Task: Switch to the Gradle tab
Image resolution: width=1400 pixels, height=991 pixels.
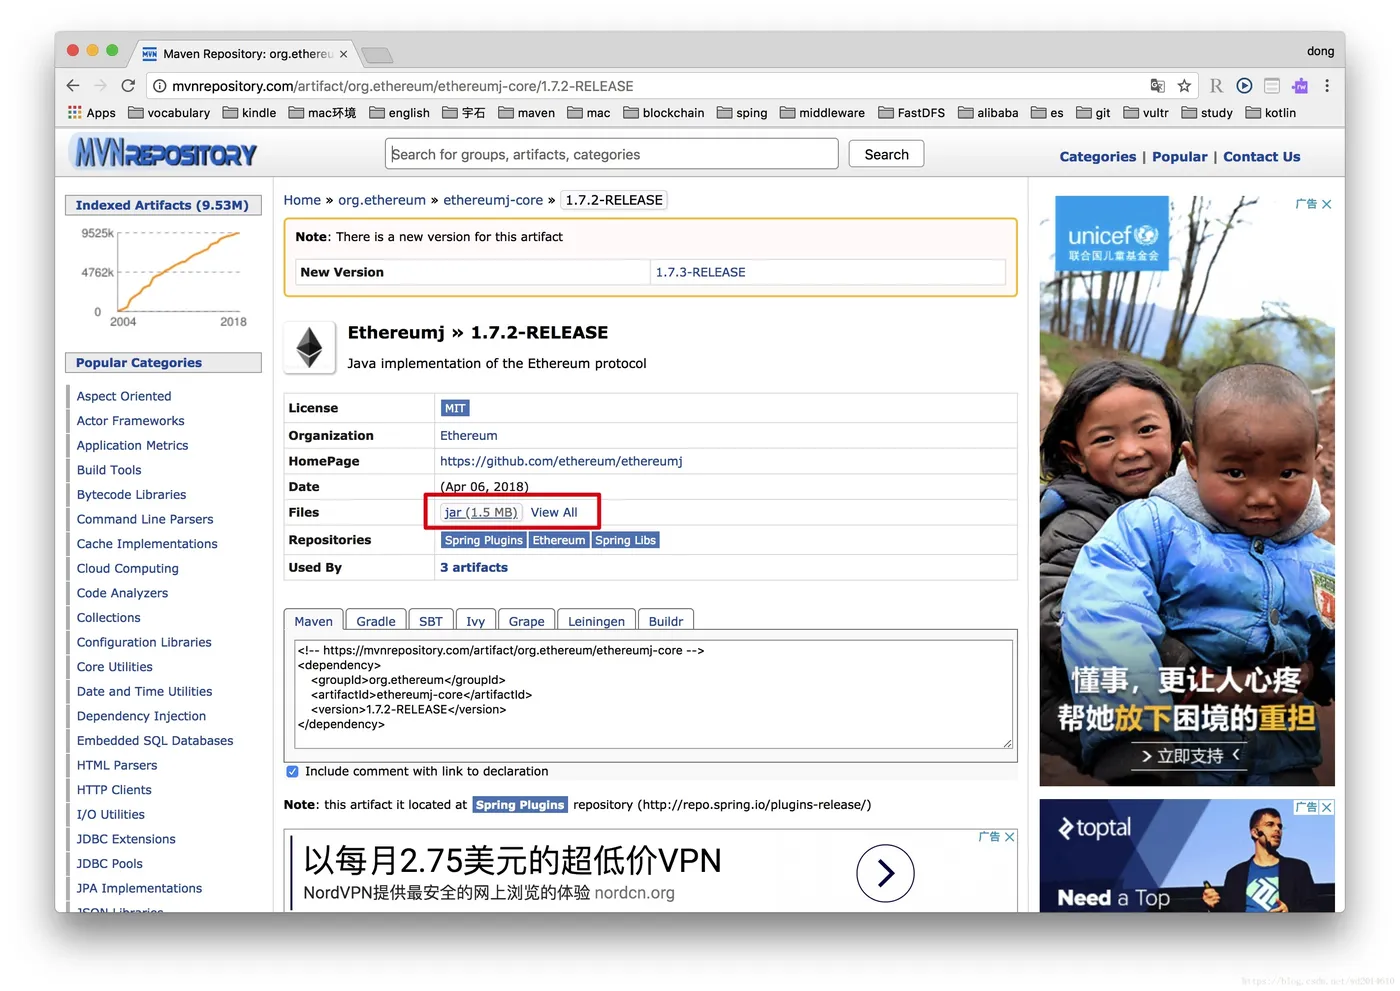Action: click(376, 621)
